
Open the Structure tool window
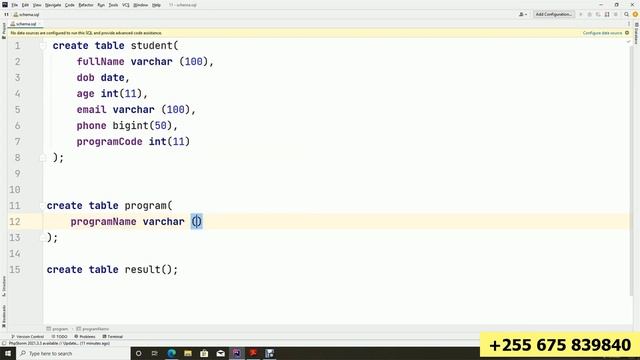coord(4,286)
